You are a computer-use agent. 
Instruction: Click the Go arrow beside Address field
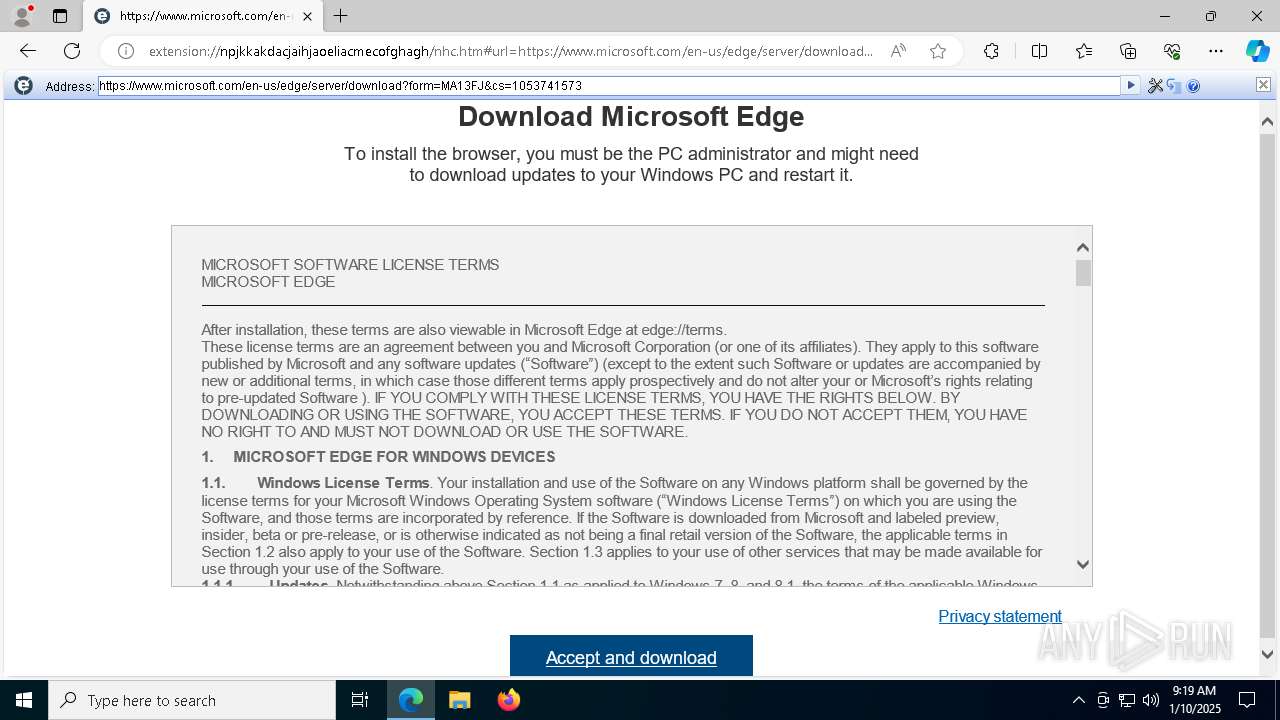click(1131, 86)
